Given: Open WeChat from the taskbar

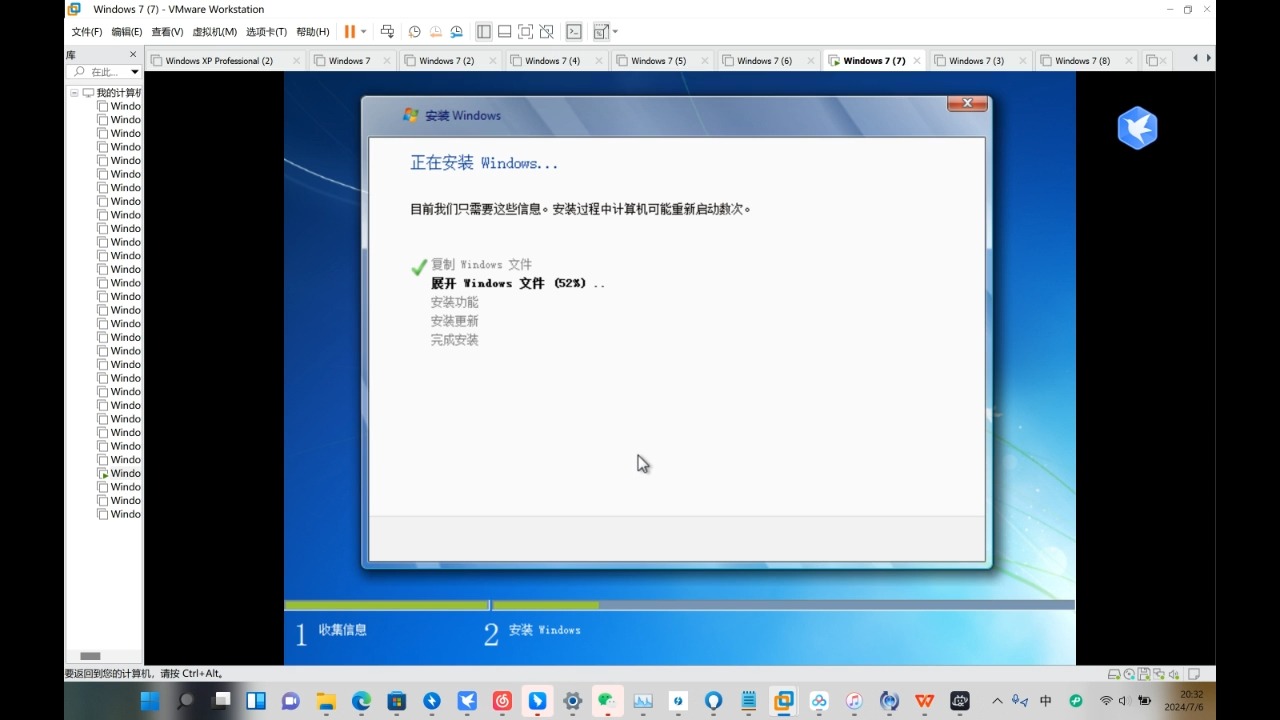Looking at the screenshot, I should tap(607, 701).
